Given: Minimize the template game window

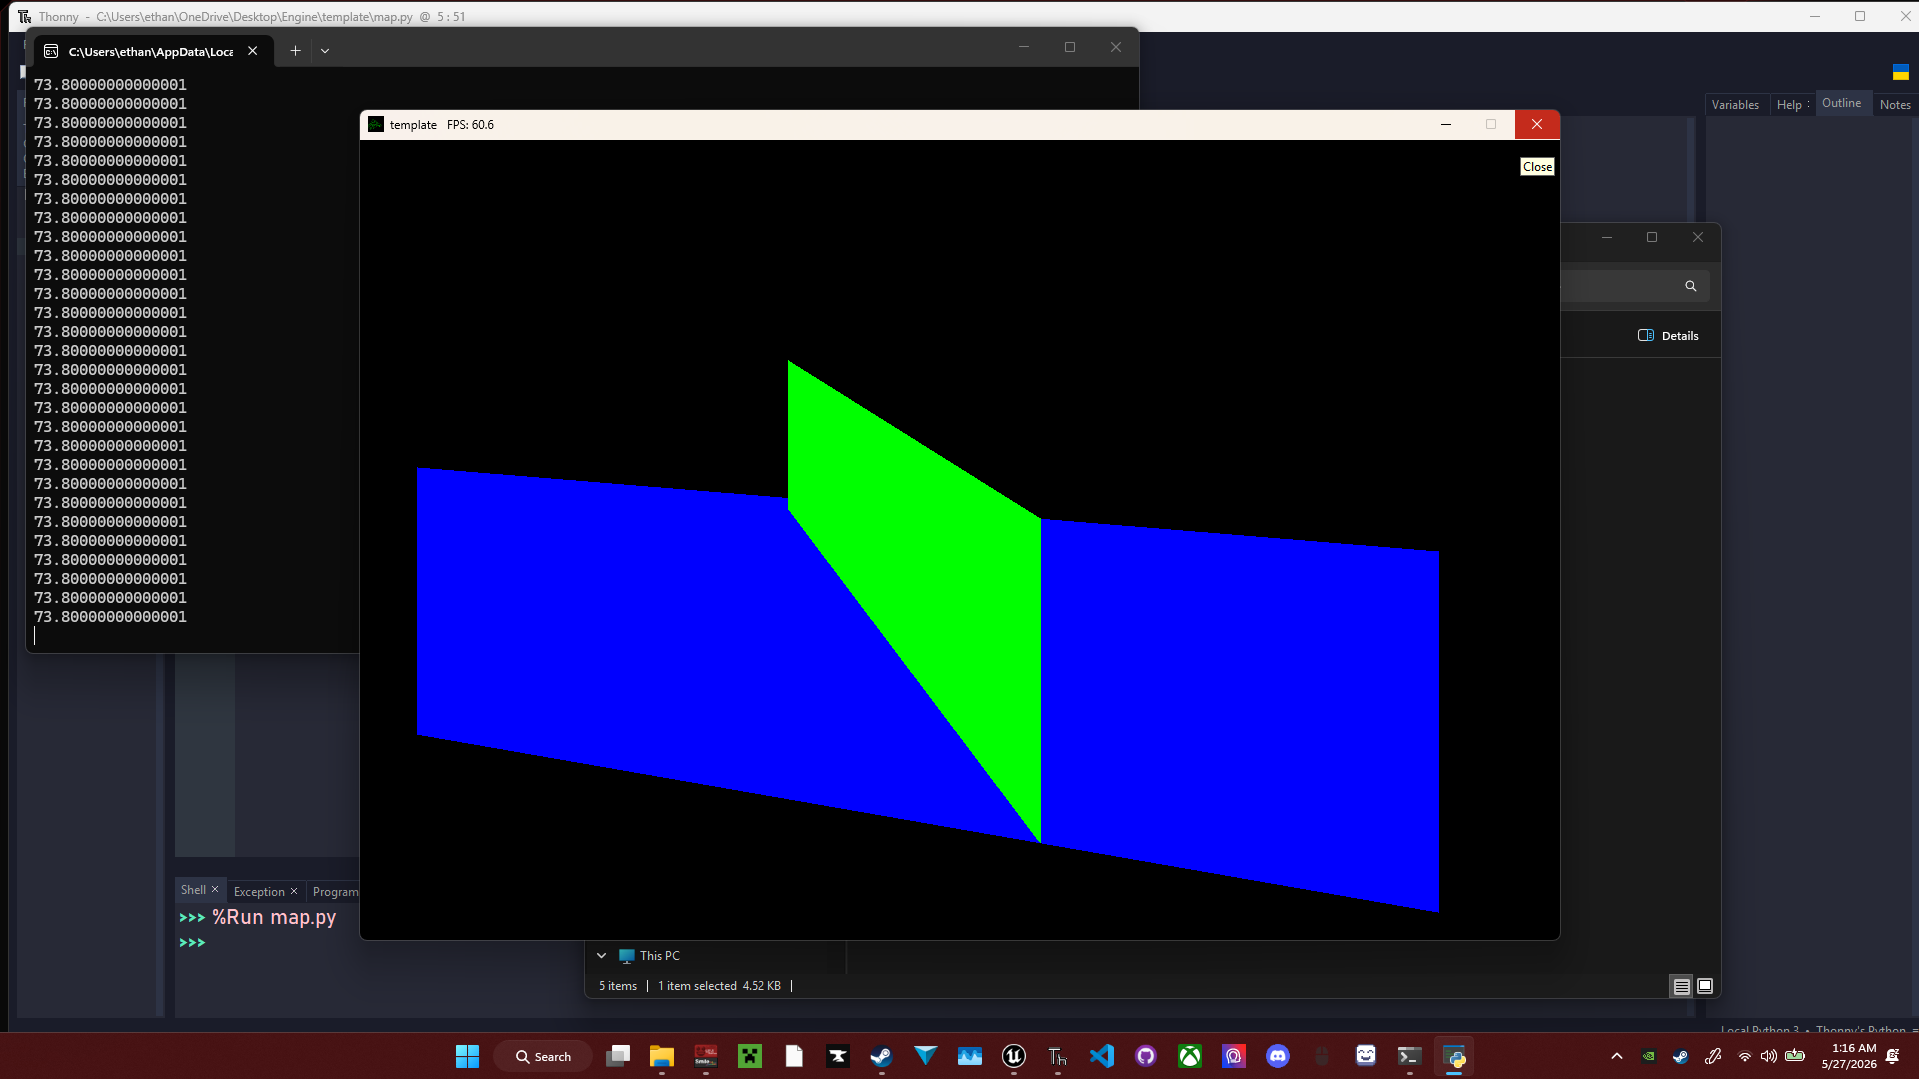Looking at the screenshot, I should coord(1446,124).
